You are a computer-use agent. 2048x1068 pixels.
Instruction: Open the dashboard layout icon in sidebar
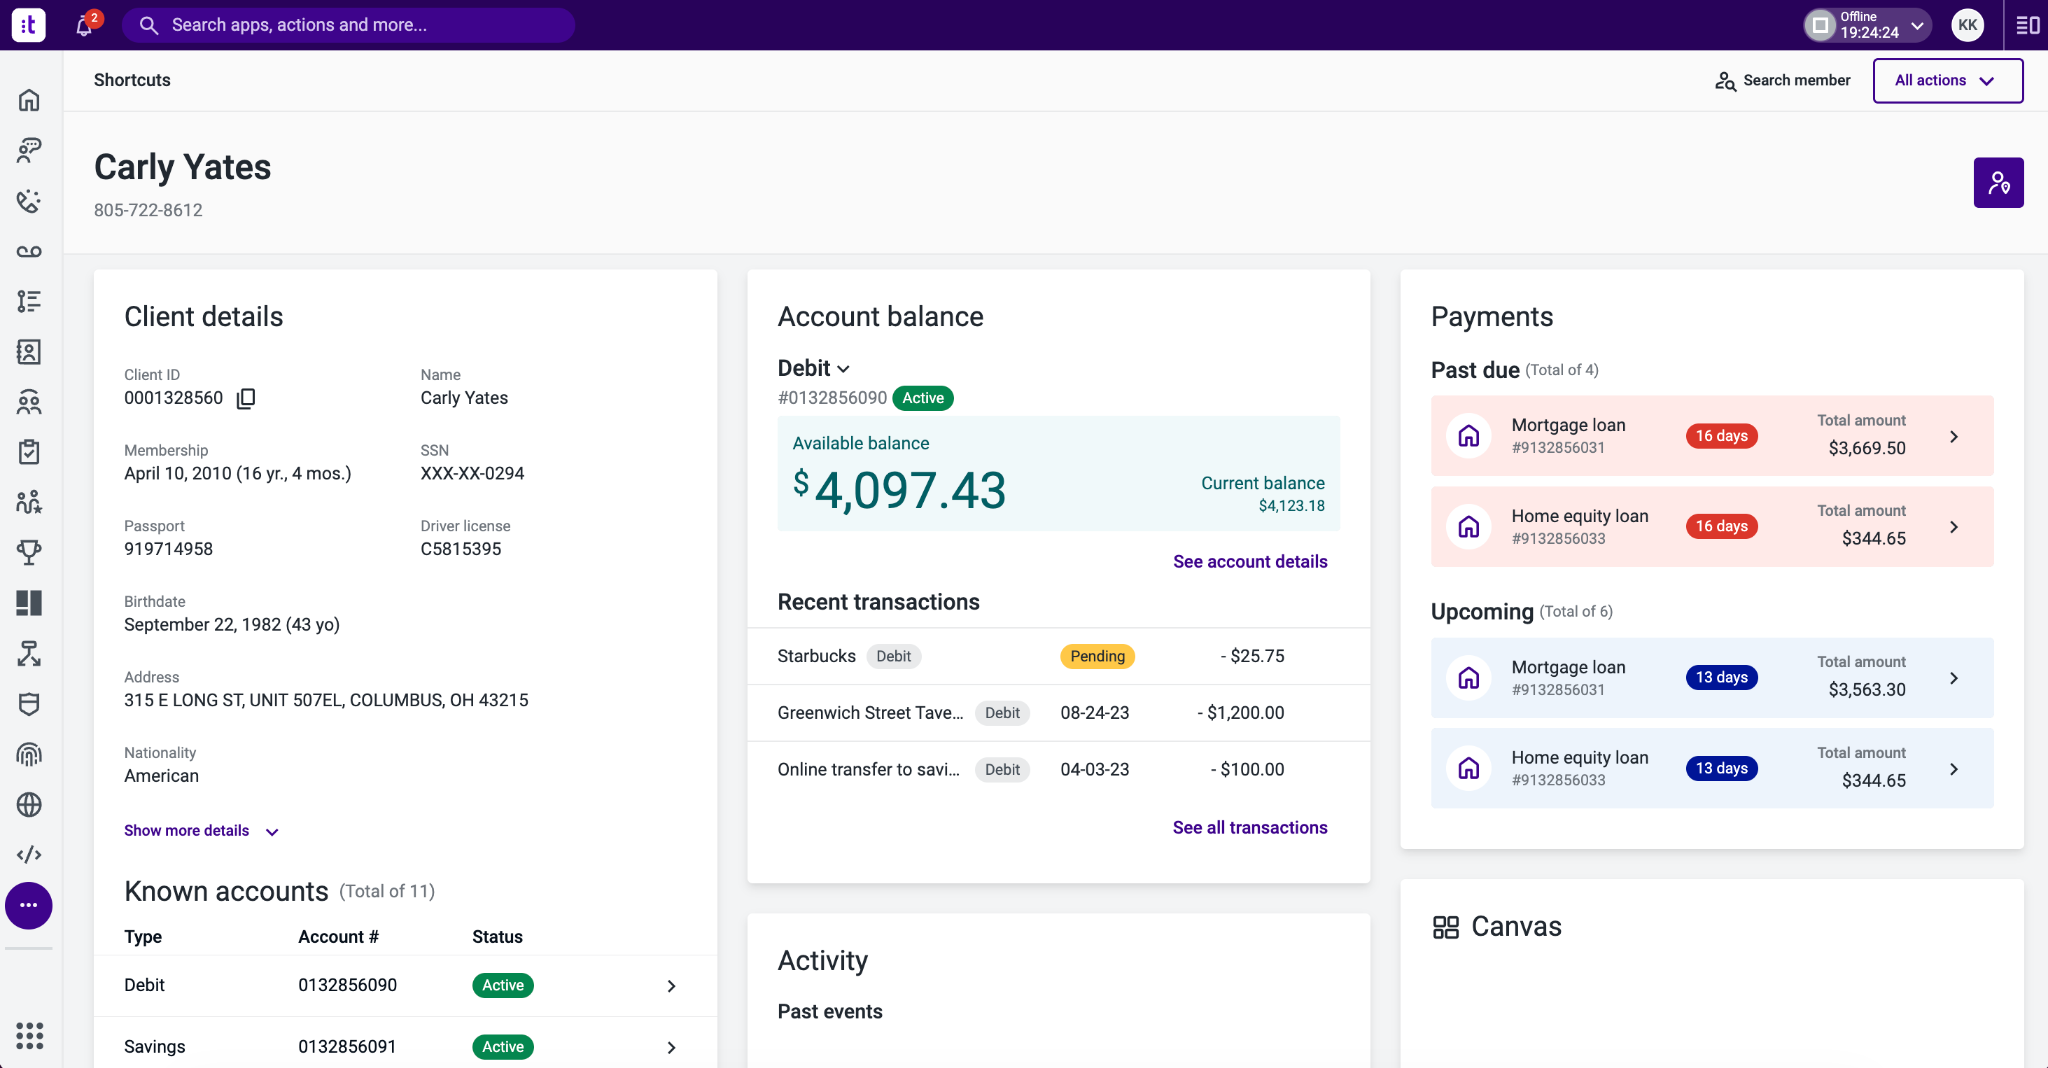pos(29,603)
